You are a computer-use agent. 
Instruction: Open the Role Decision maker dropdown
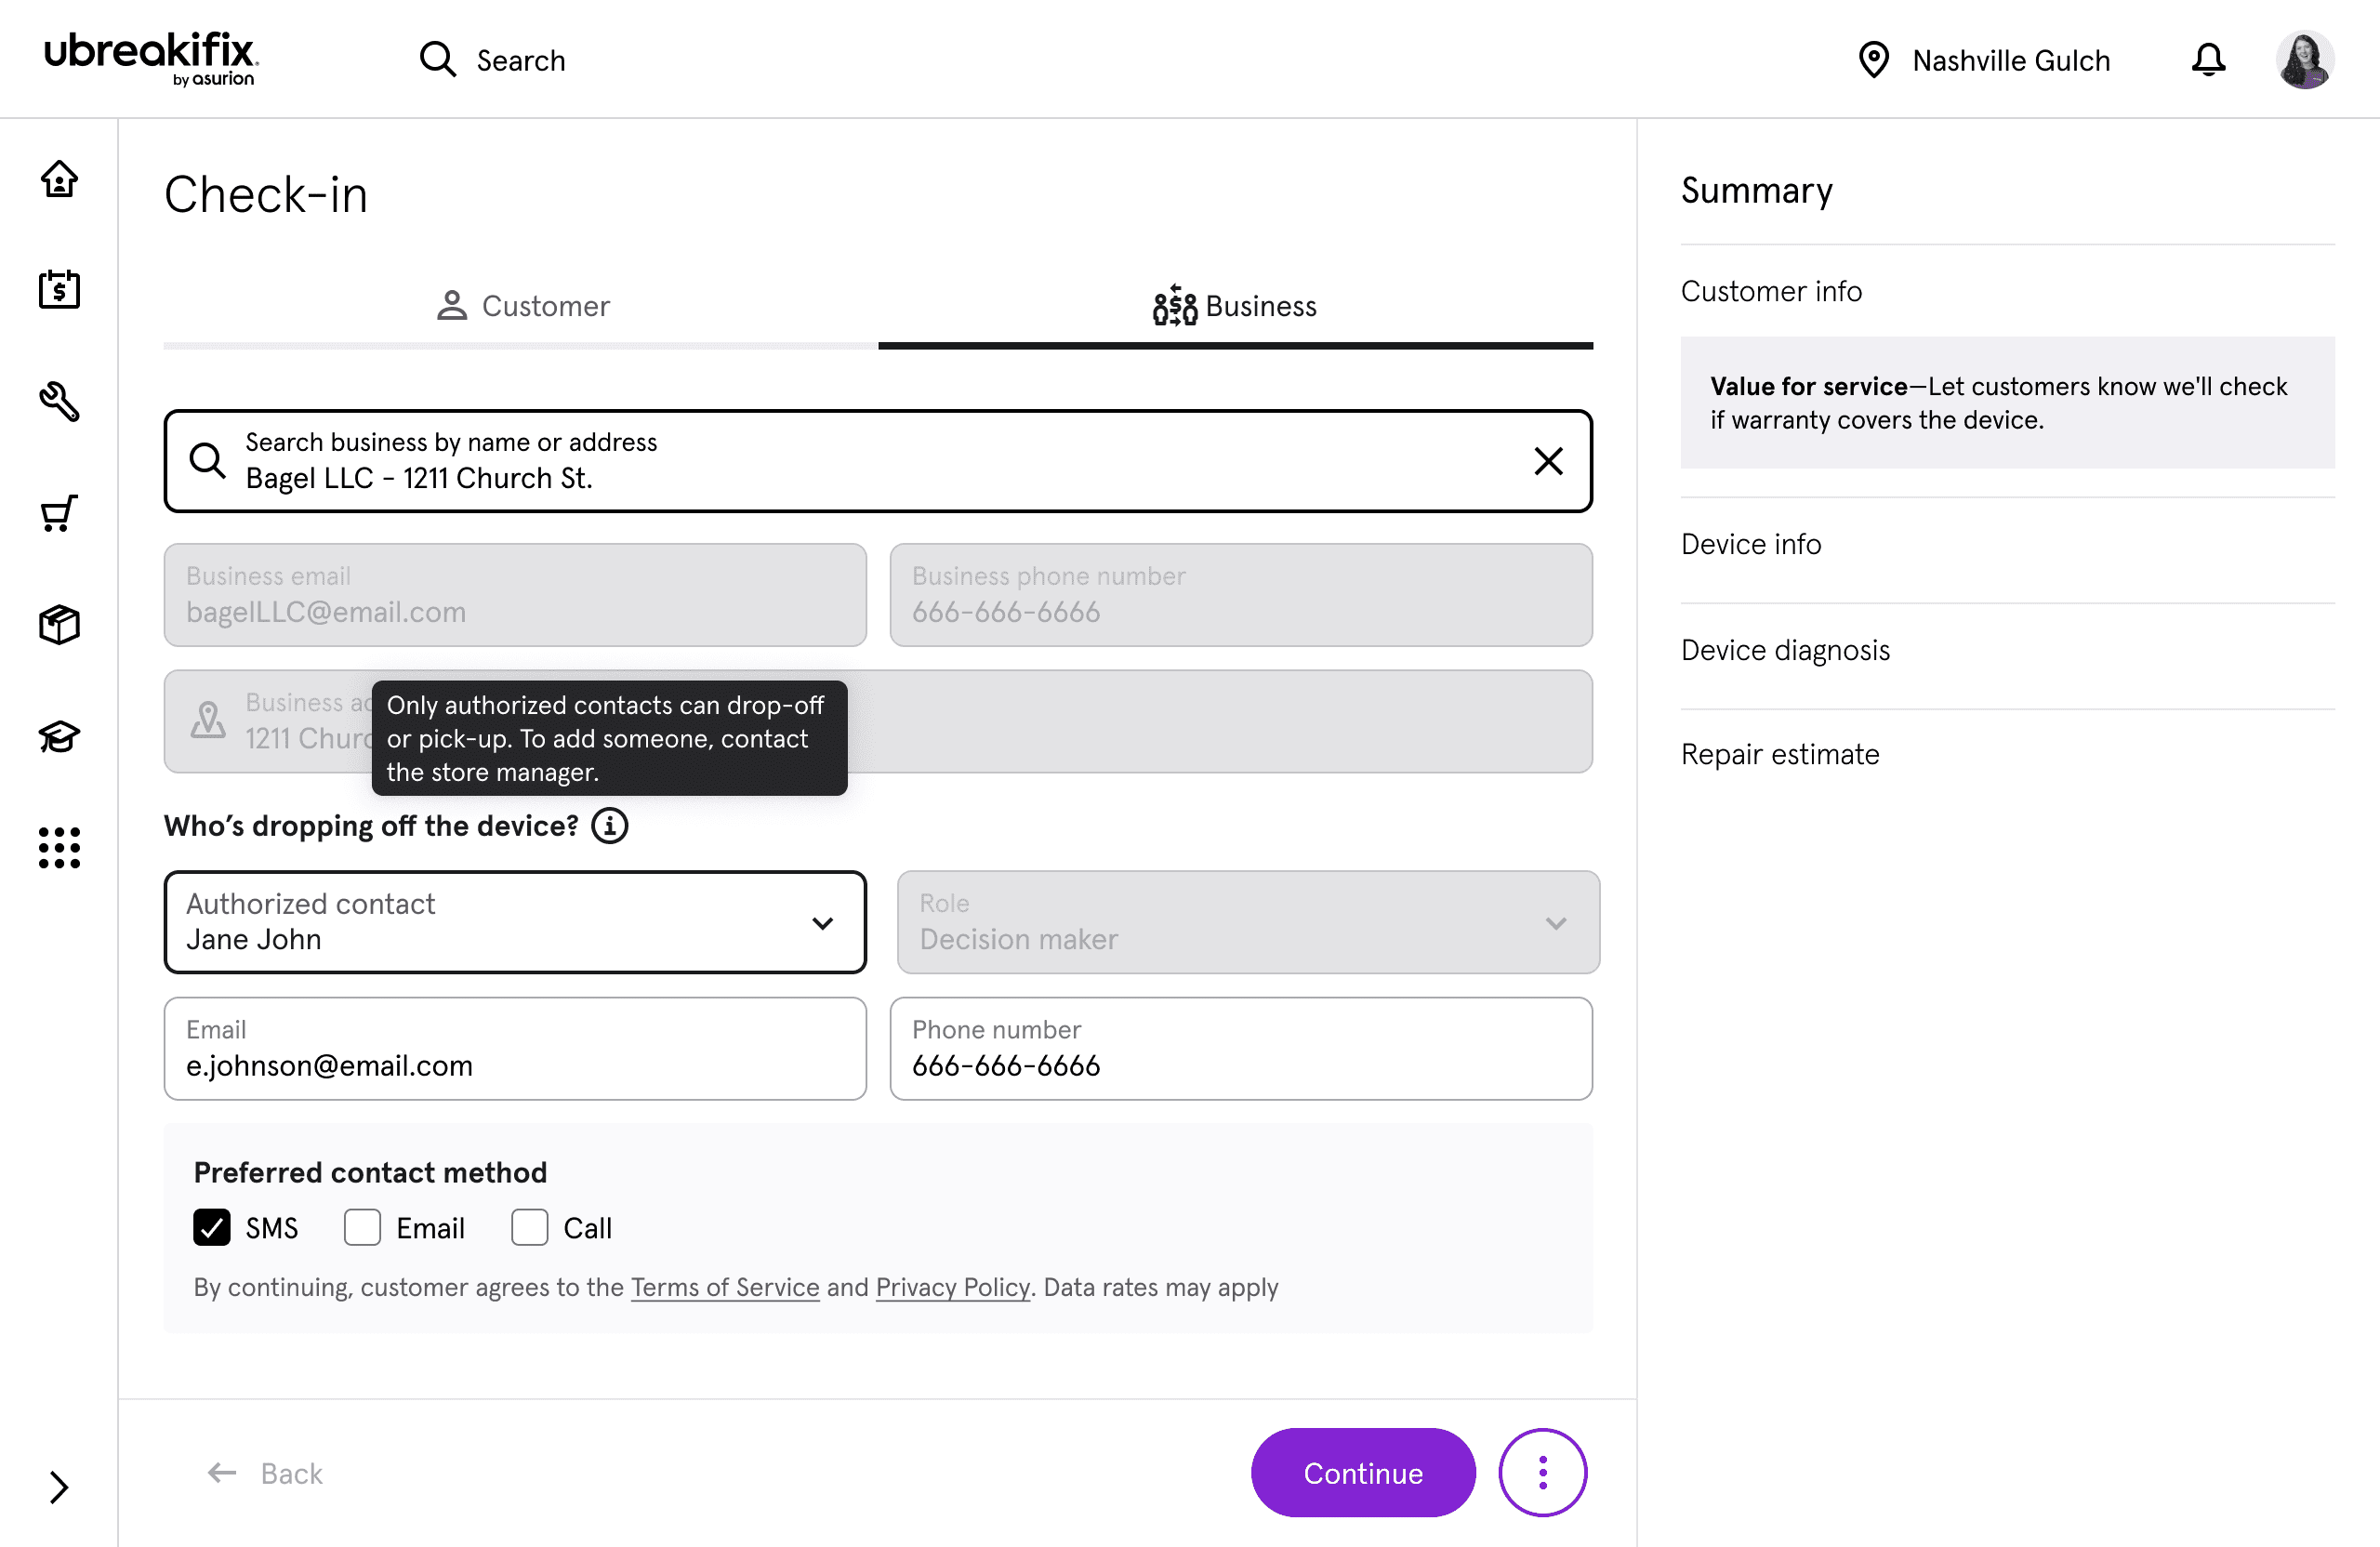click(1247, 922)
